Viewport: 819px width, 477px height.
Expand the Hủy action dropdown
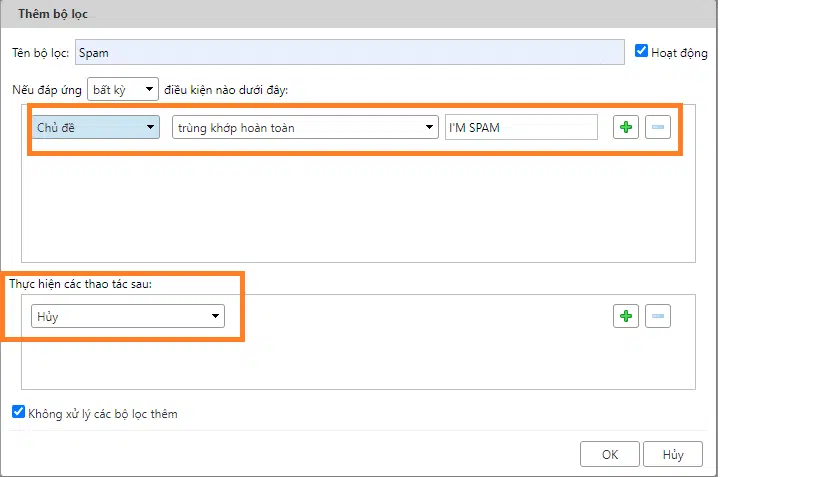(127, 316)
